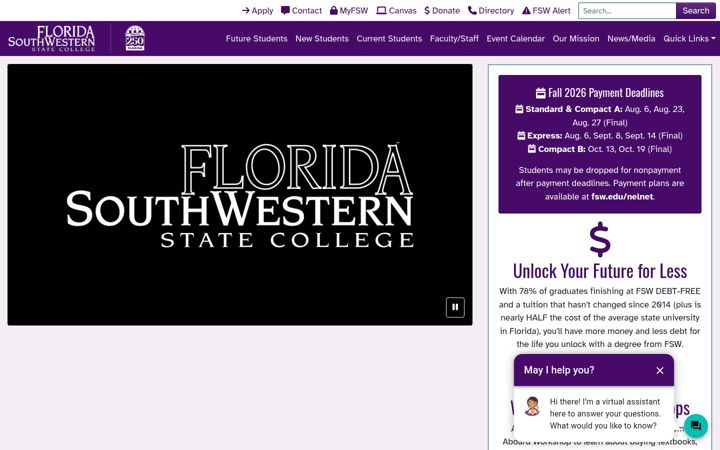Open Event Calendar menu item
The image size is (720, 450).
coord(516,39)
